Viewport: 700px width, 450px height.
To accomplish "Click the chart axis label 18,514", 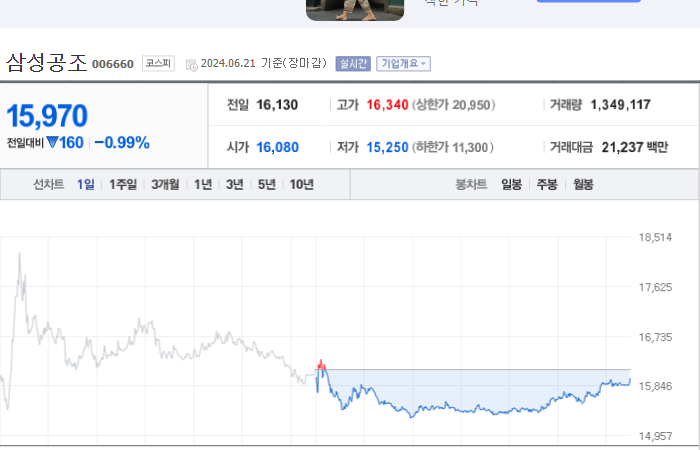I will (x=655, y=237).
